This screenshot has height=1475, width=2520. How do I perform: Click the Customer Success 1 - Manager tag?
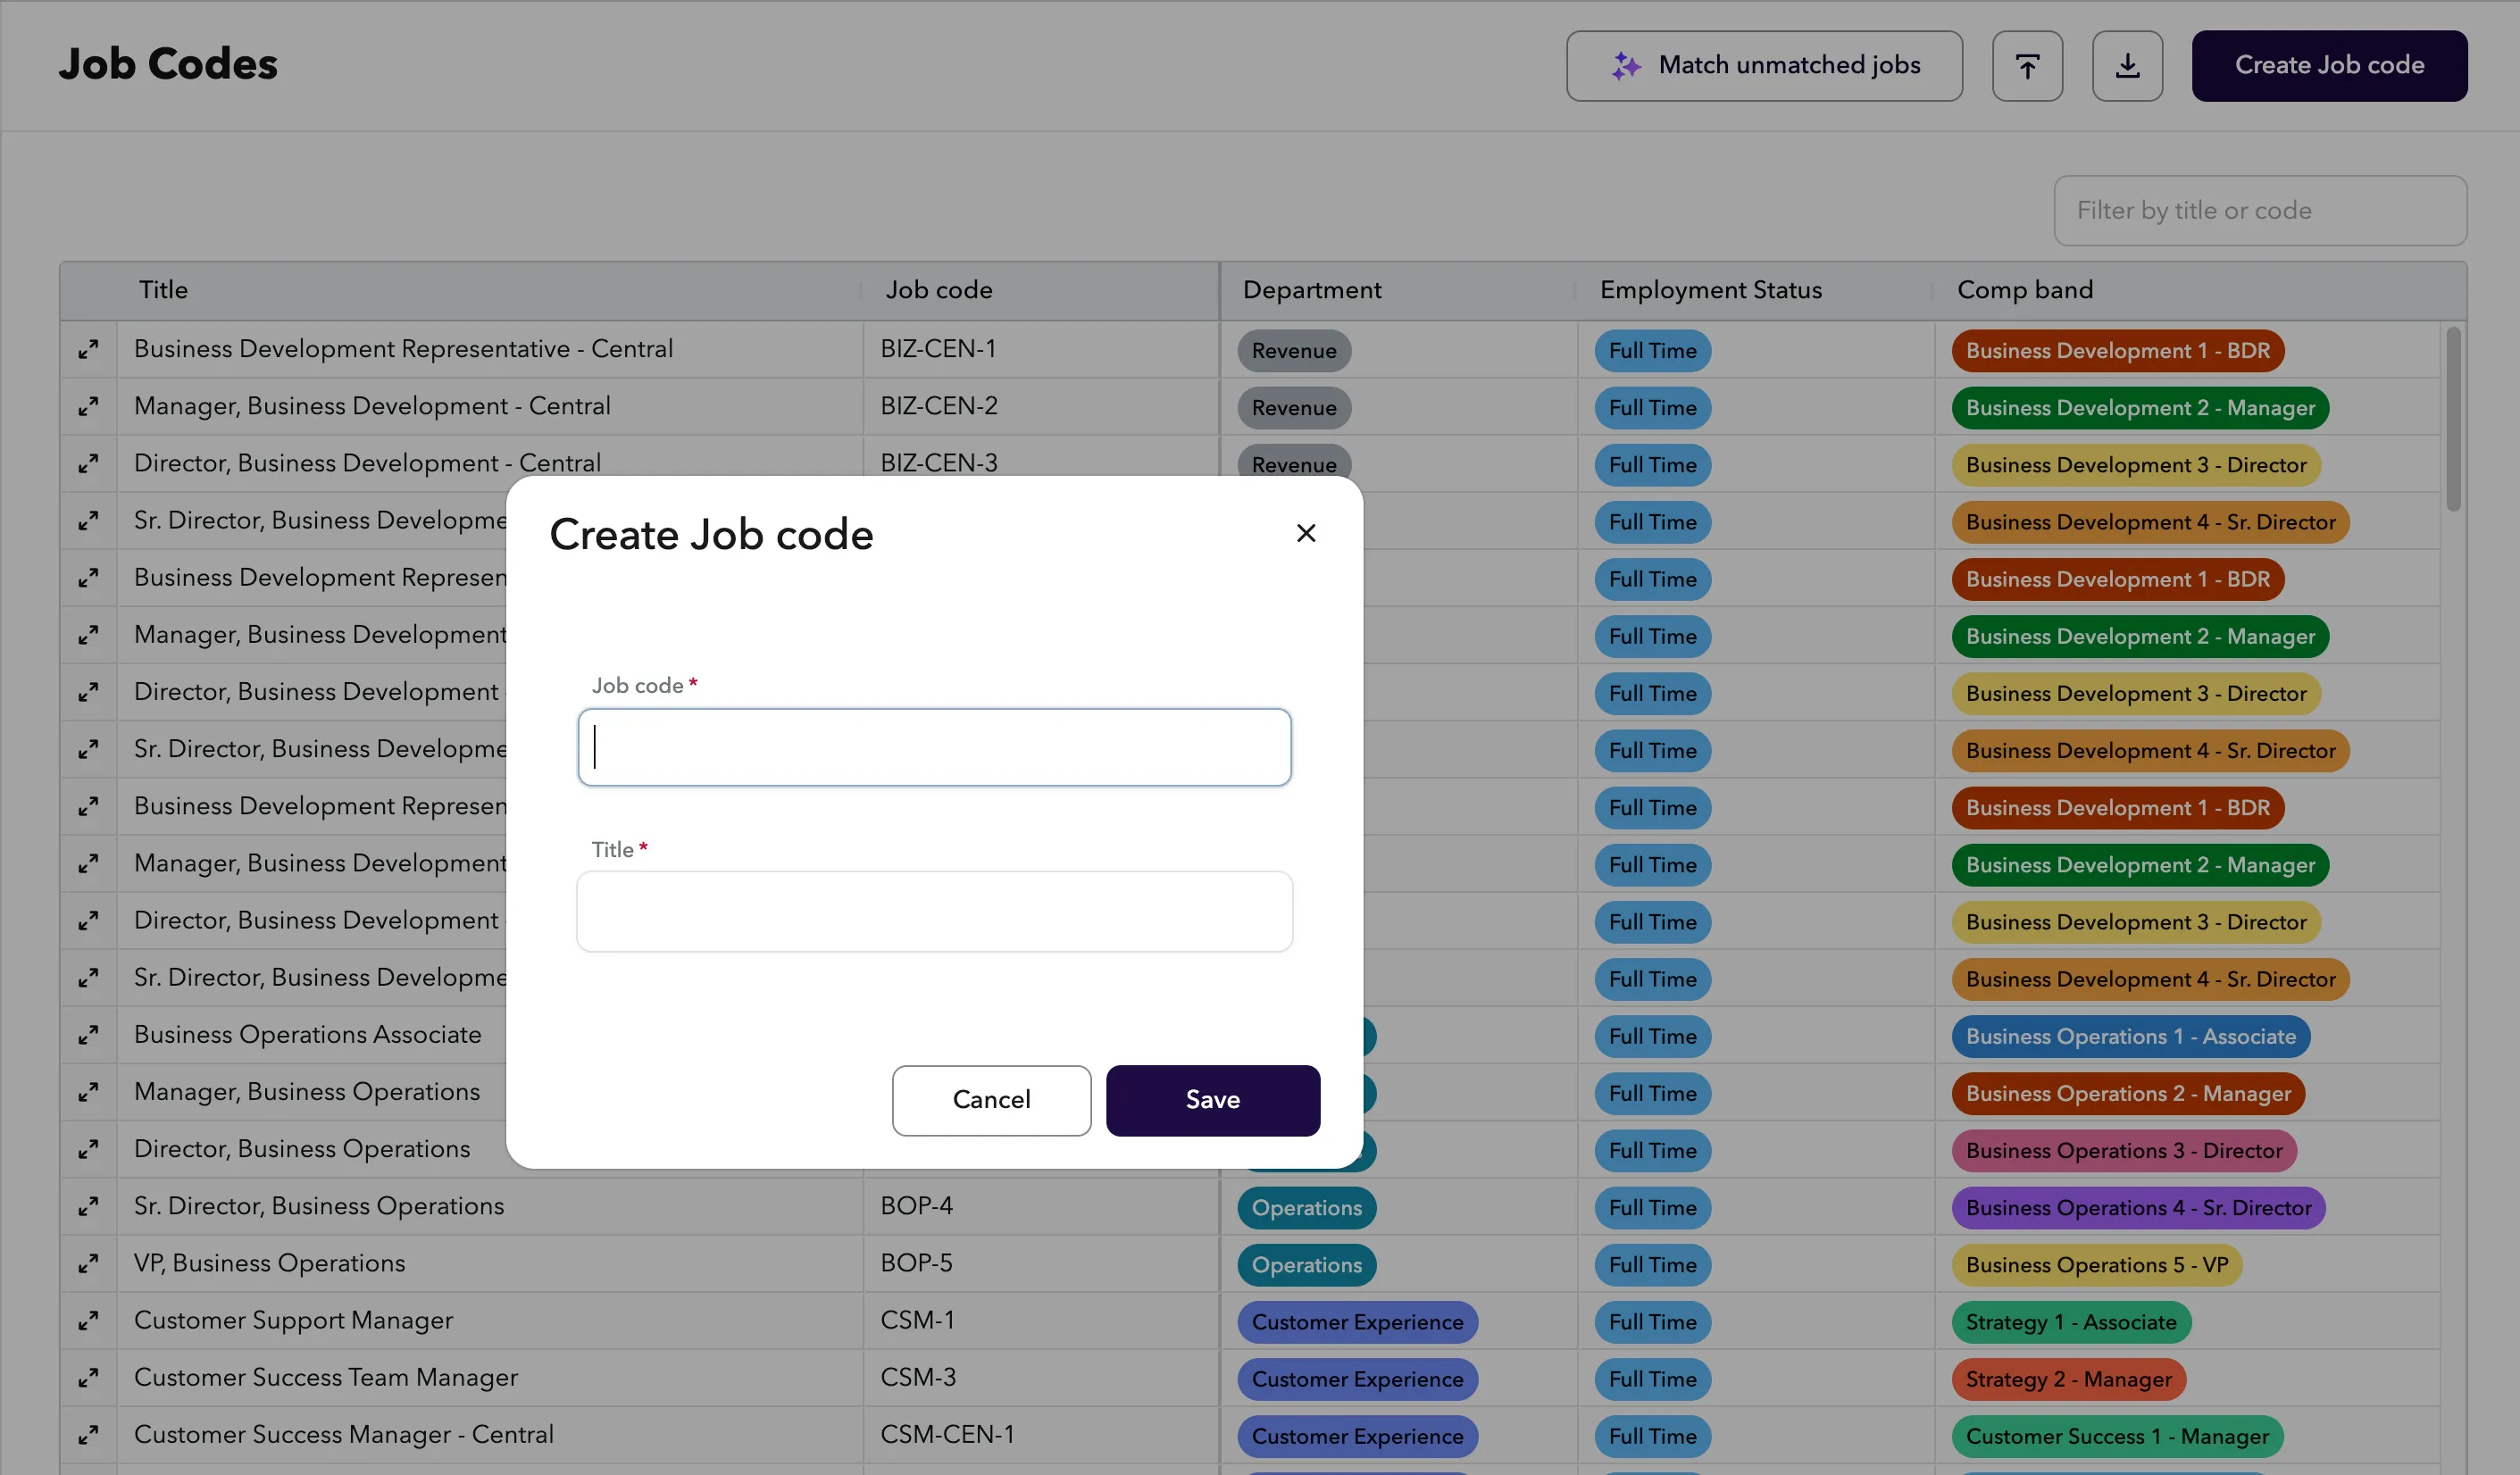pyautogui.click(x=2116, y=1436)
